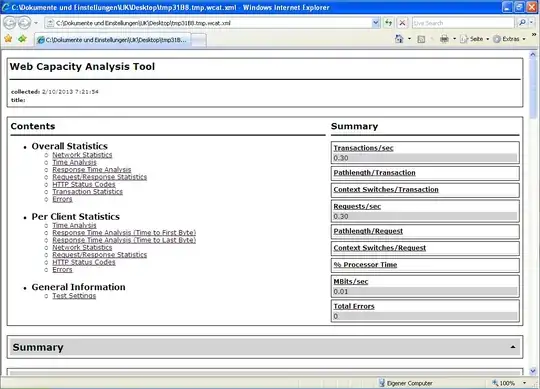
Task: Click the MBits/sec summary link
Action: (351, 282)
